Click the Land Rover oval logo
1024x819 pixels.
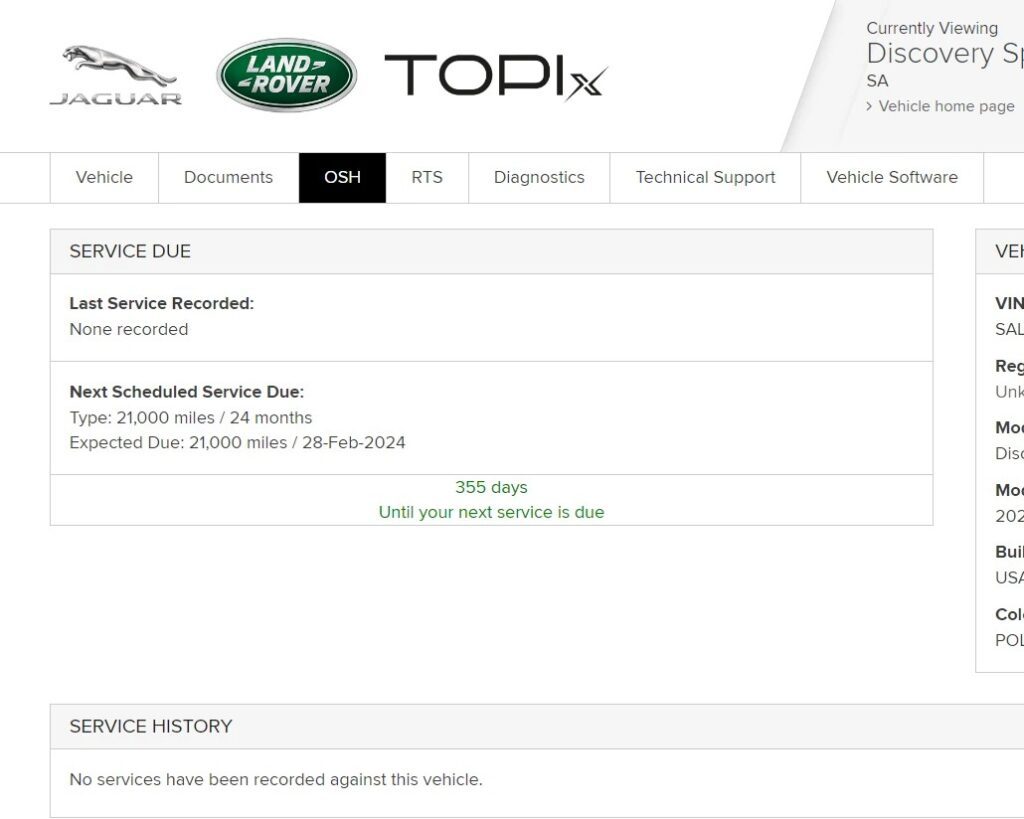(x=287, y=74)
